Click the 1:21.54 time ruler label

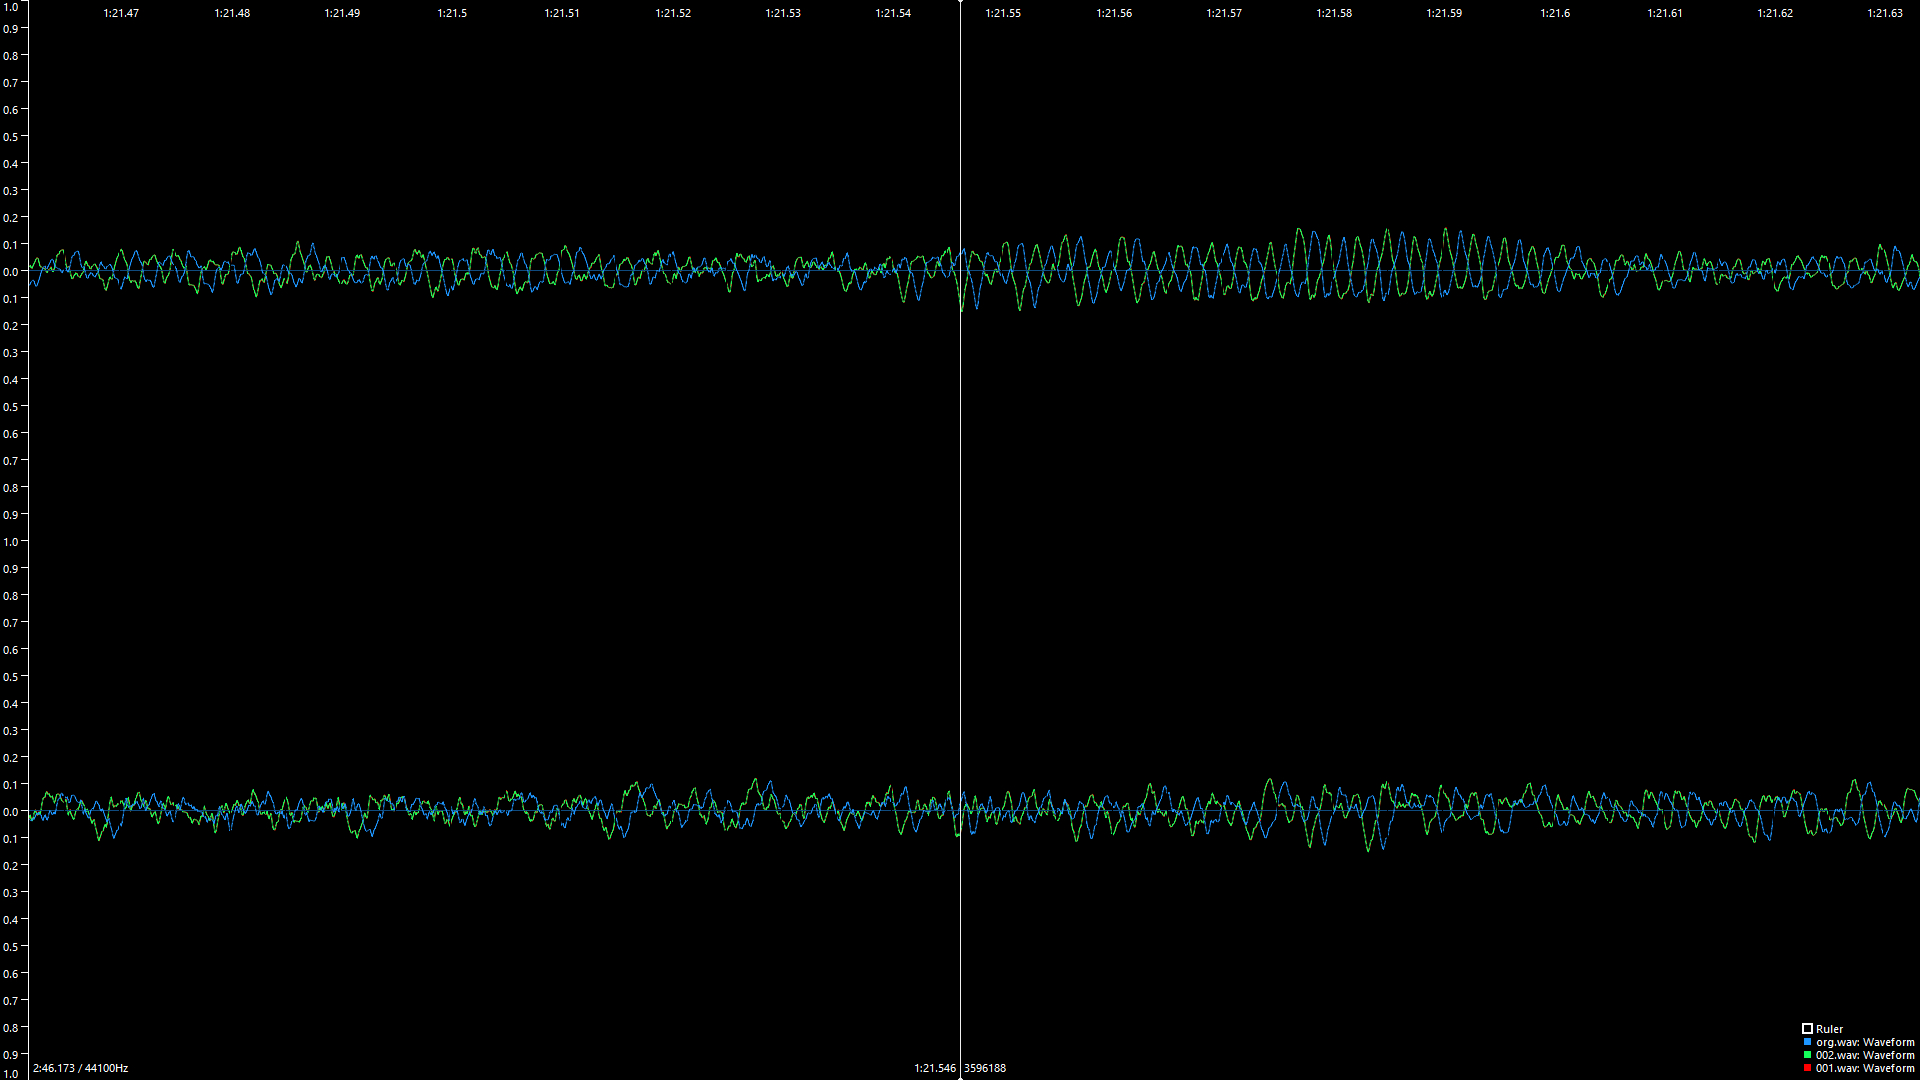(x=893, y=13)
